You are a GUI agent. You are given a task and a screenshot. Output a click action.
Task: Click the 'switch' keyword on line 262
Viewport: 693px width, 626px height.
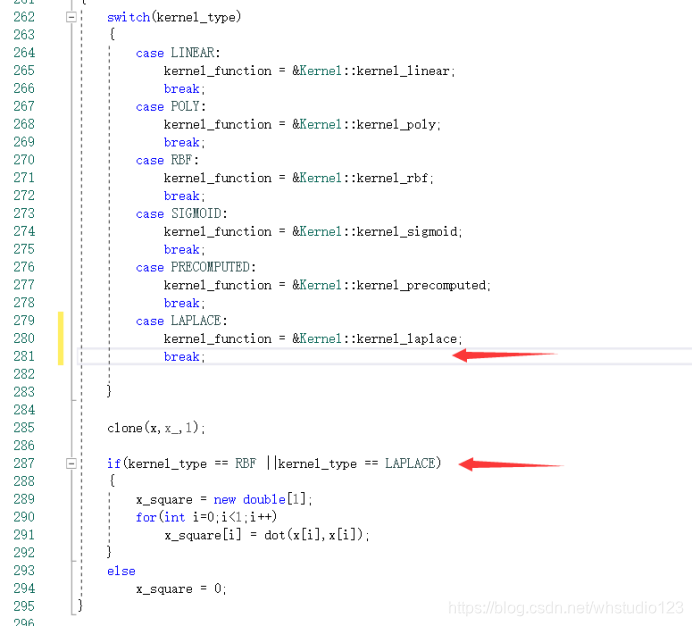click(x=129, y=17)
